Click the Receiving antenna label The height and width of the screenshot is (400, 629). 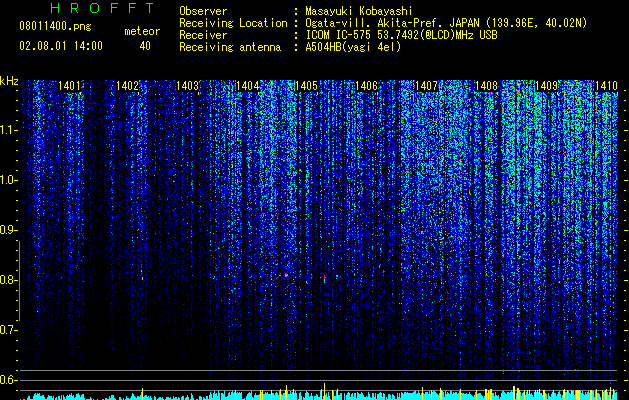click(x=230, y=47)
